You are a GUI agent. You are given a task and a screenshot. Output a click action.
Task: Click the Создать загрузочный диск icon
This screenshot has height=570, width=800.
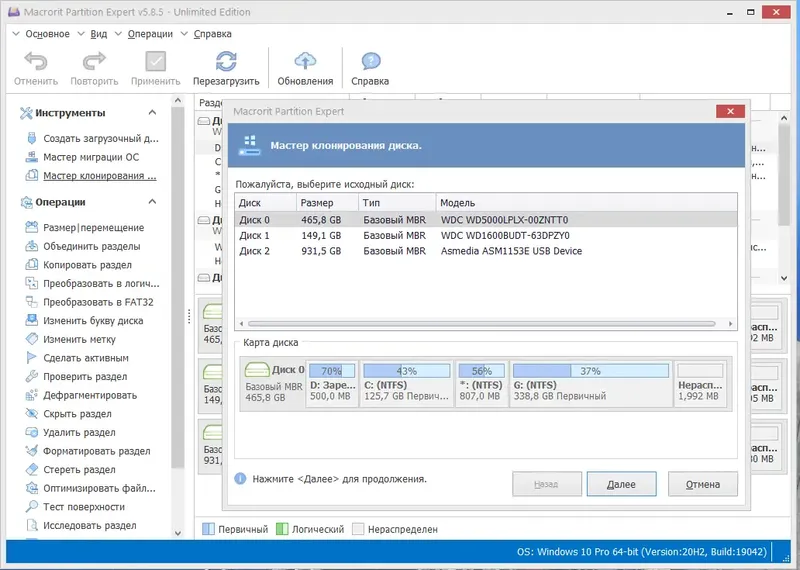click(32, 138)
